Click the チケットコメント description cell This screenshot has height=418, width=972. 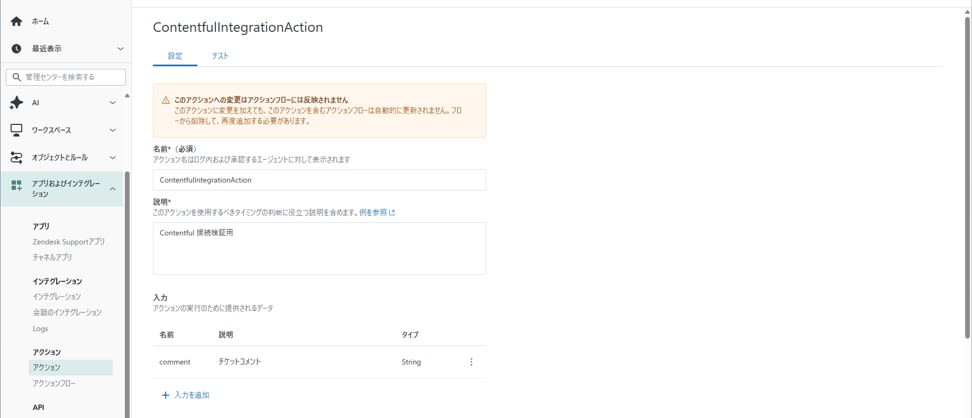point(239,362)
